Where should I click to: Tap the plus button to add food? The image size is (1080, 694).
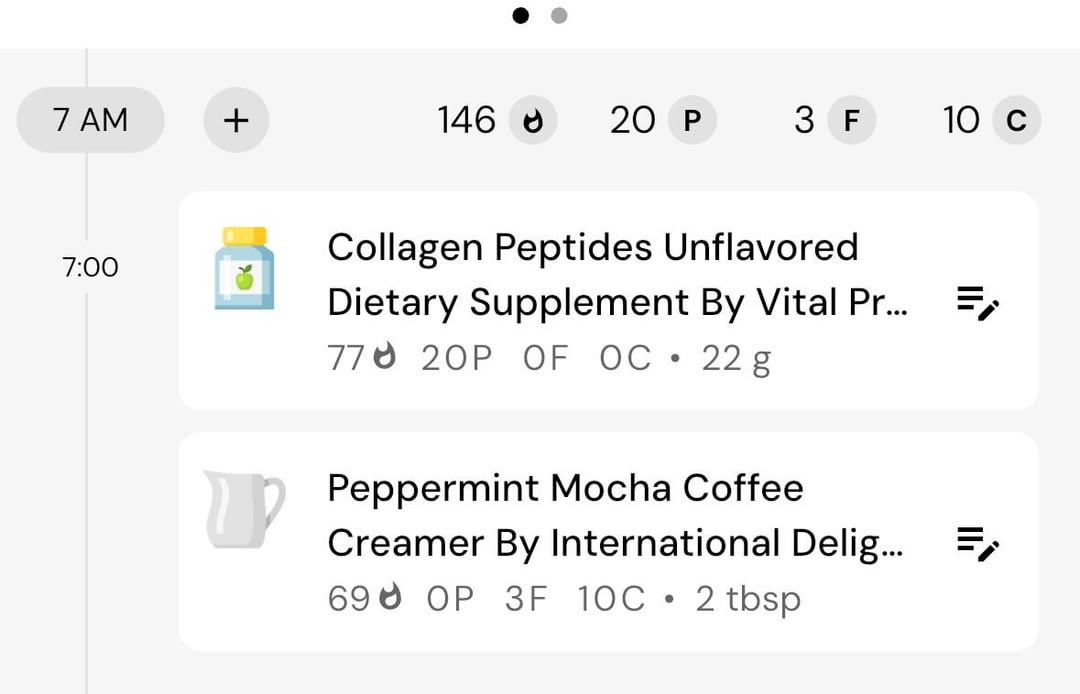point(236,120)
